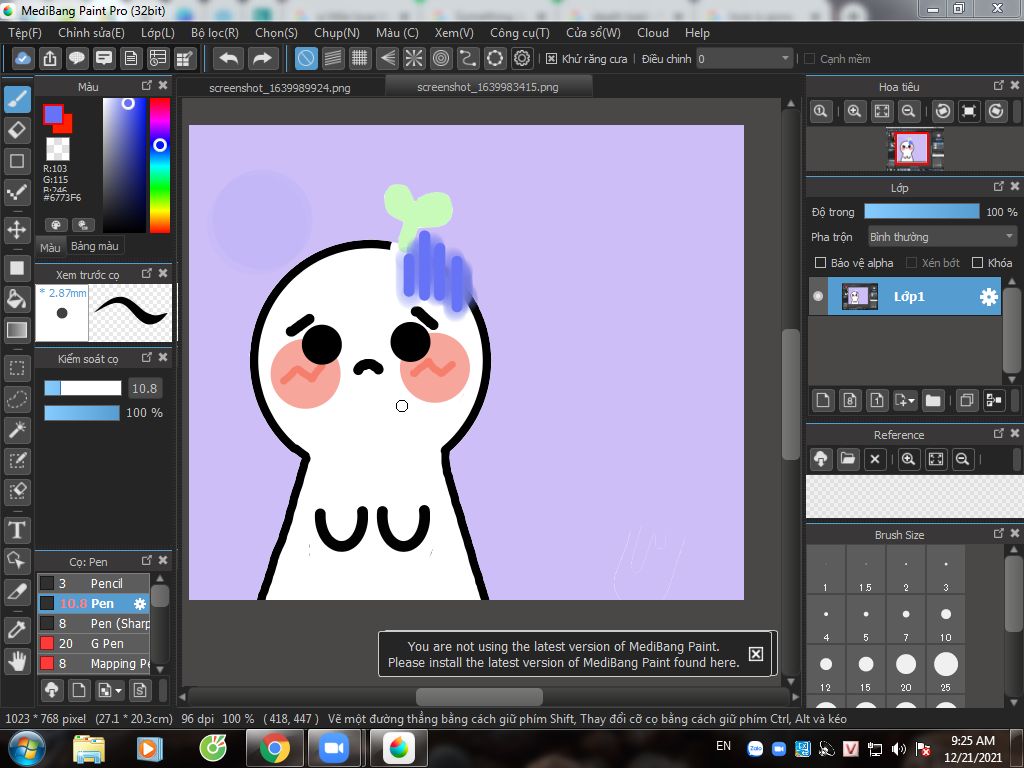Click the Windows Start button
1024x768 pixels.
click(x=25, y=748)
